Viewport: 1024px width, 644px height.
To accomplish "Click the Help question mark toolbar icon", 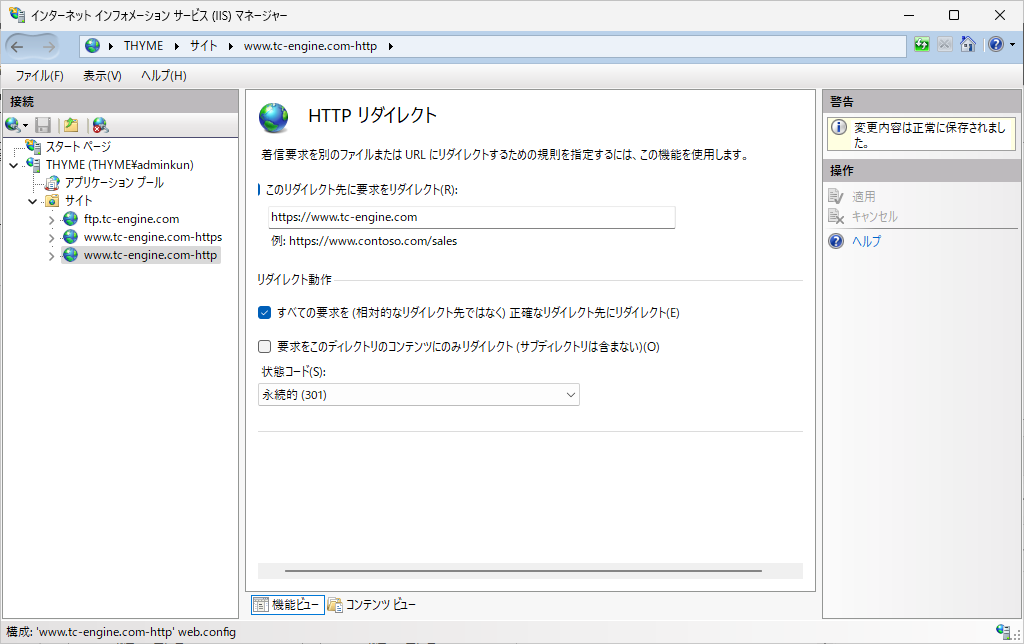I will point(995,44).
